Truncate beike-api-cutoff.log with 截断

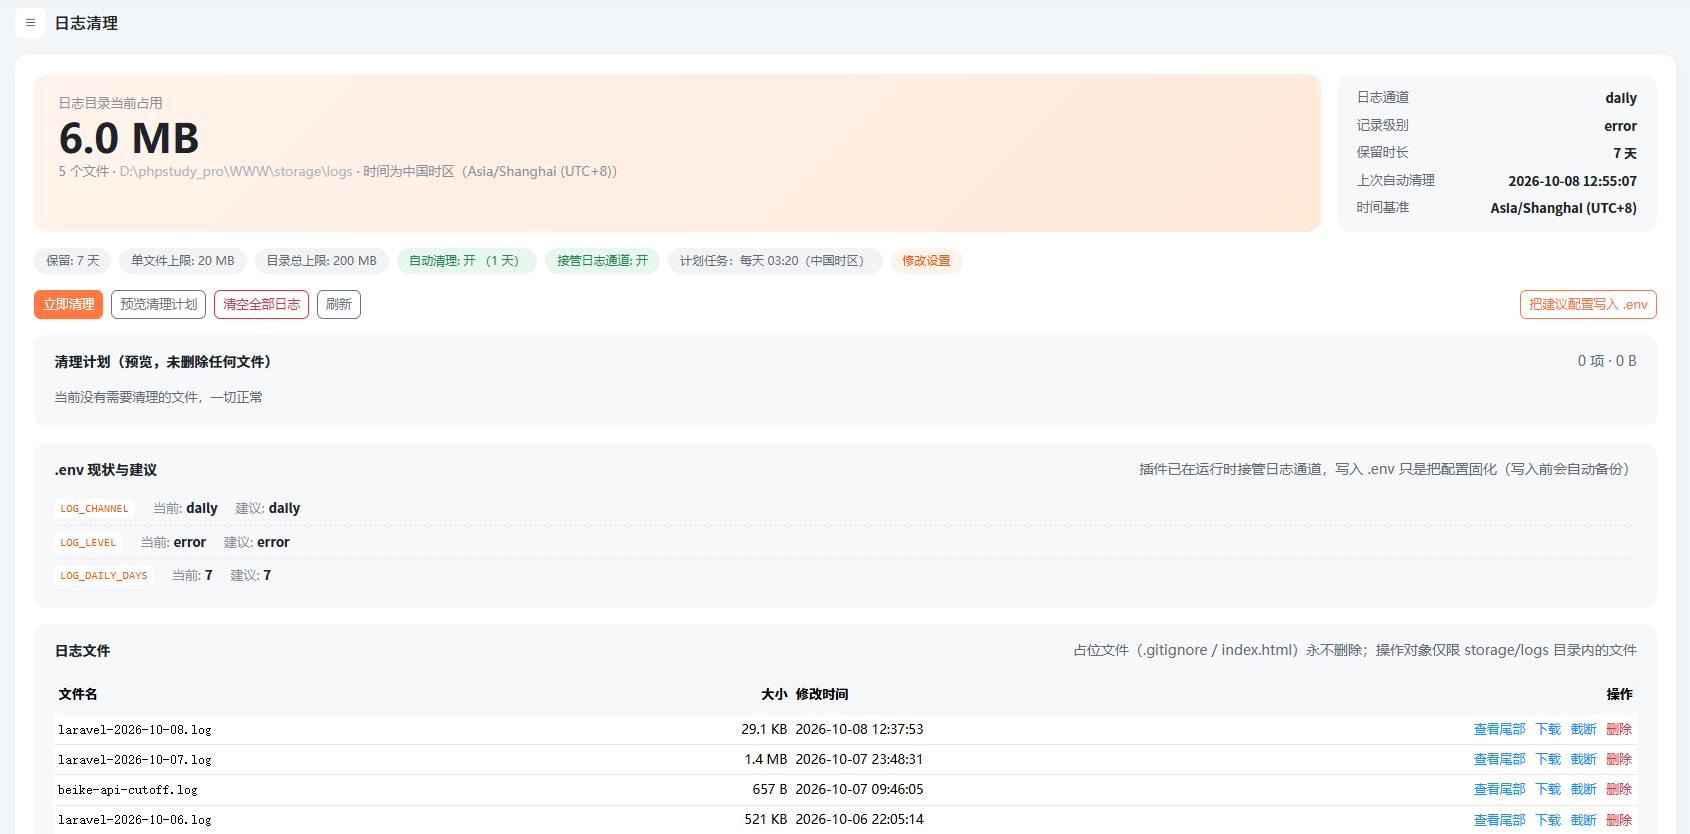coord(1584,790)
